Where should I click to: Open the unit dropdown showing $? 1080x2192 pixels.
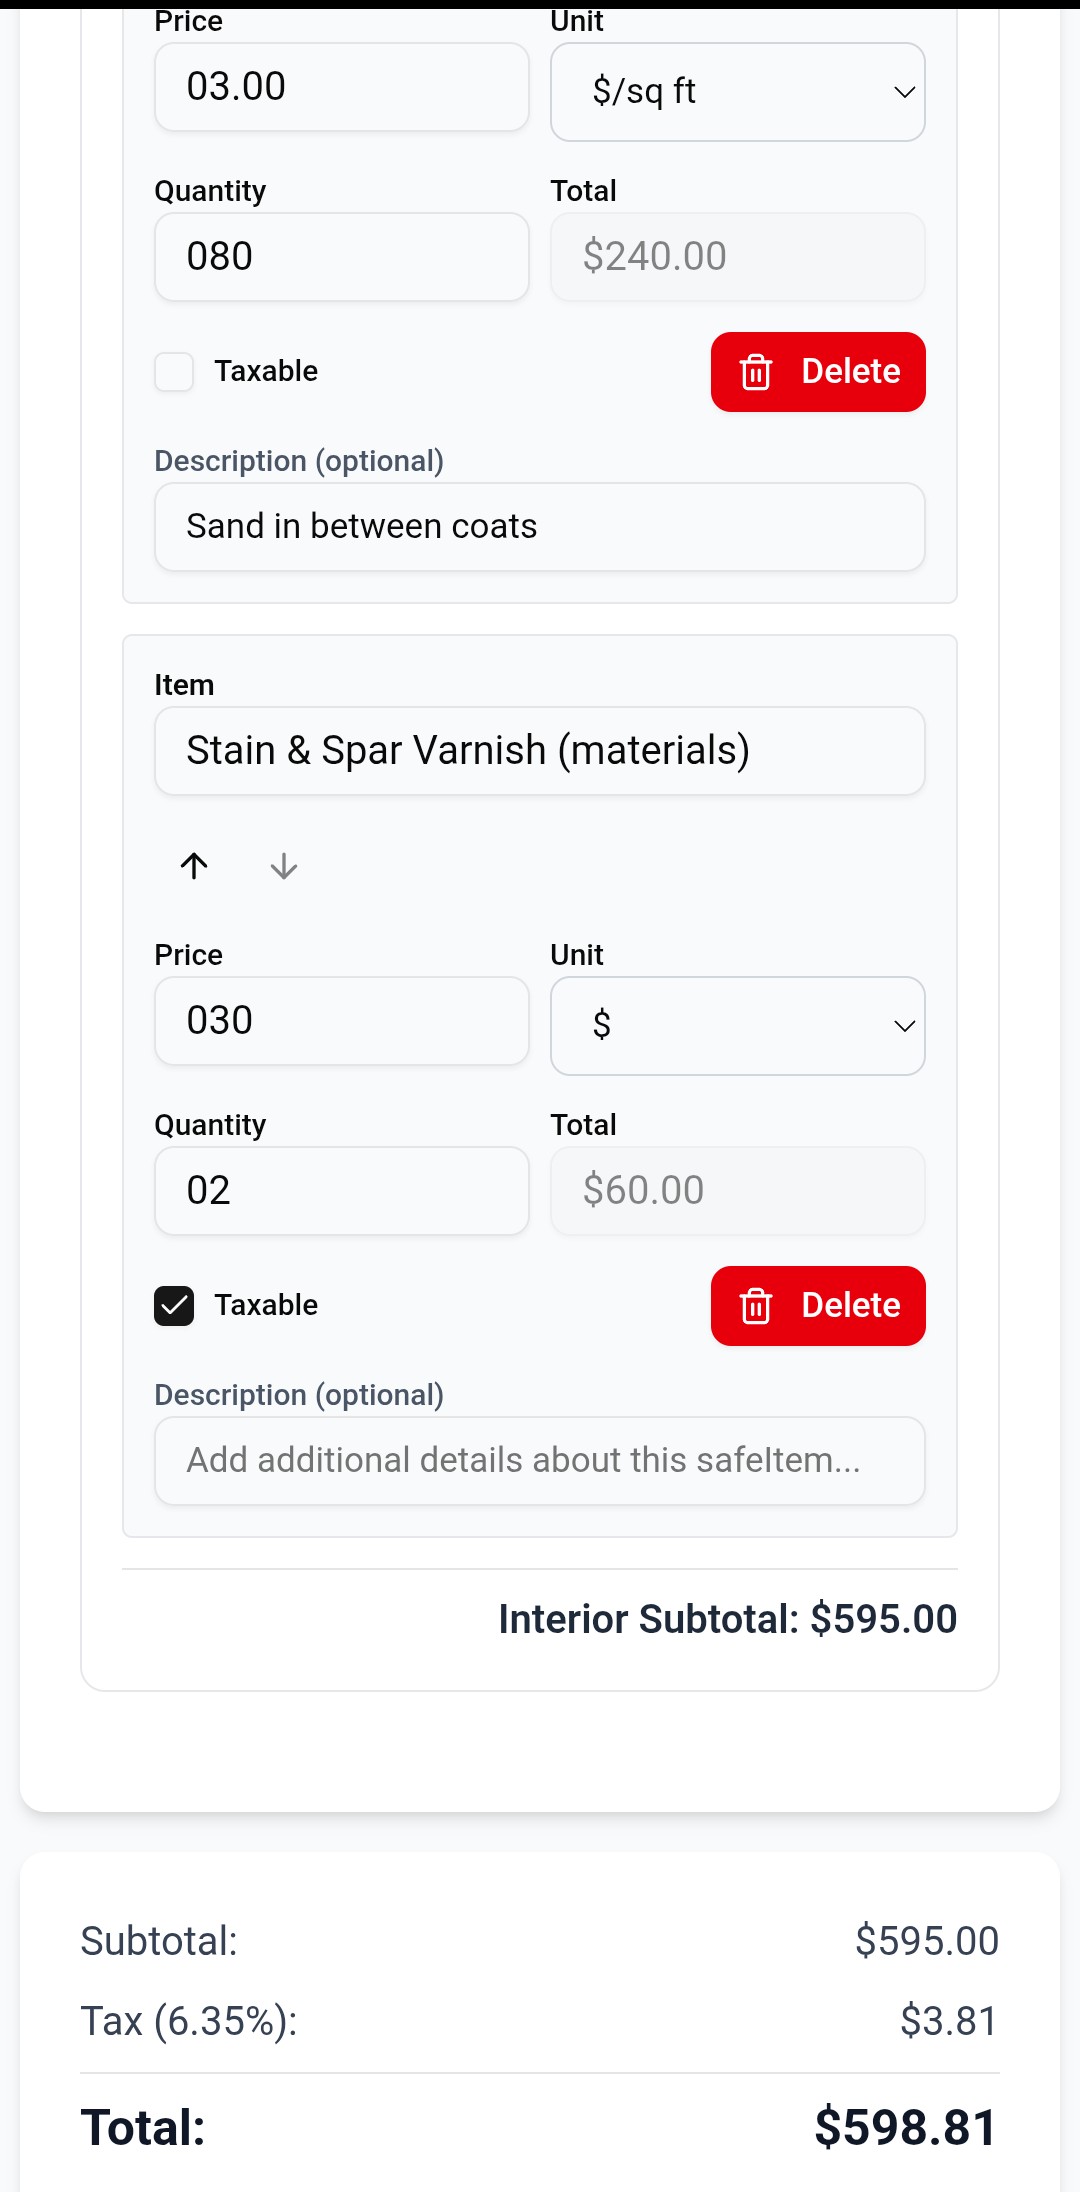click(737, 1026)
